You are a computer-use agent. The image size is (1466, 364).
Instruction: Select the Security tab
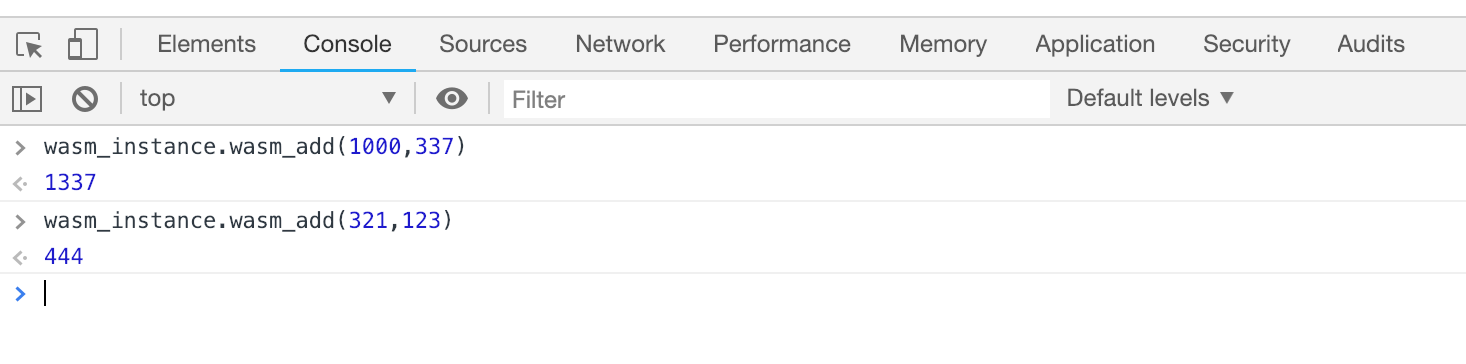[1247, 44]
